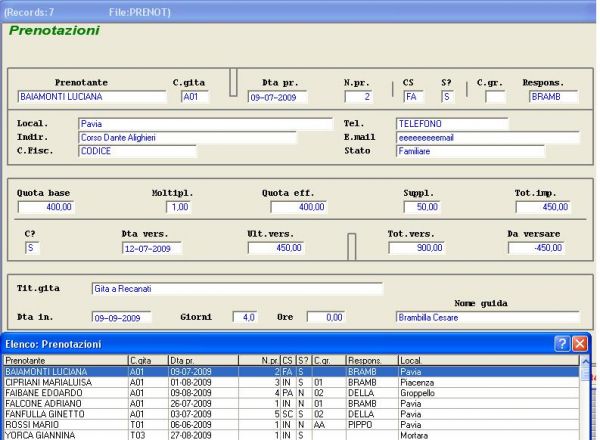The image size is (600, 440).
Task: Sort list by C.gita column header
Action: click(148, 360)
